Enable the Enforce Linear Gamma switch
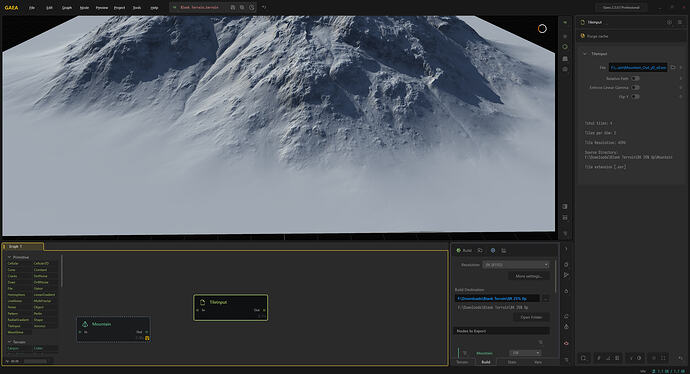The width and height of the screenshot is (690, 374). (635, 87)
